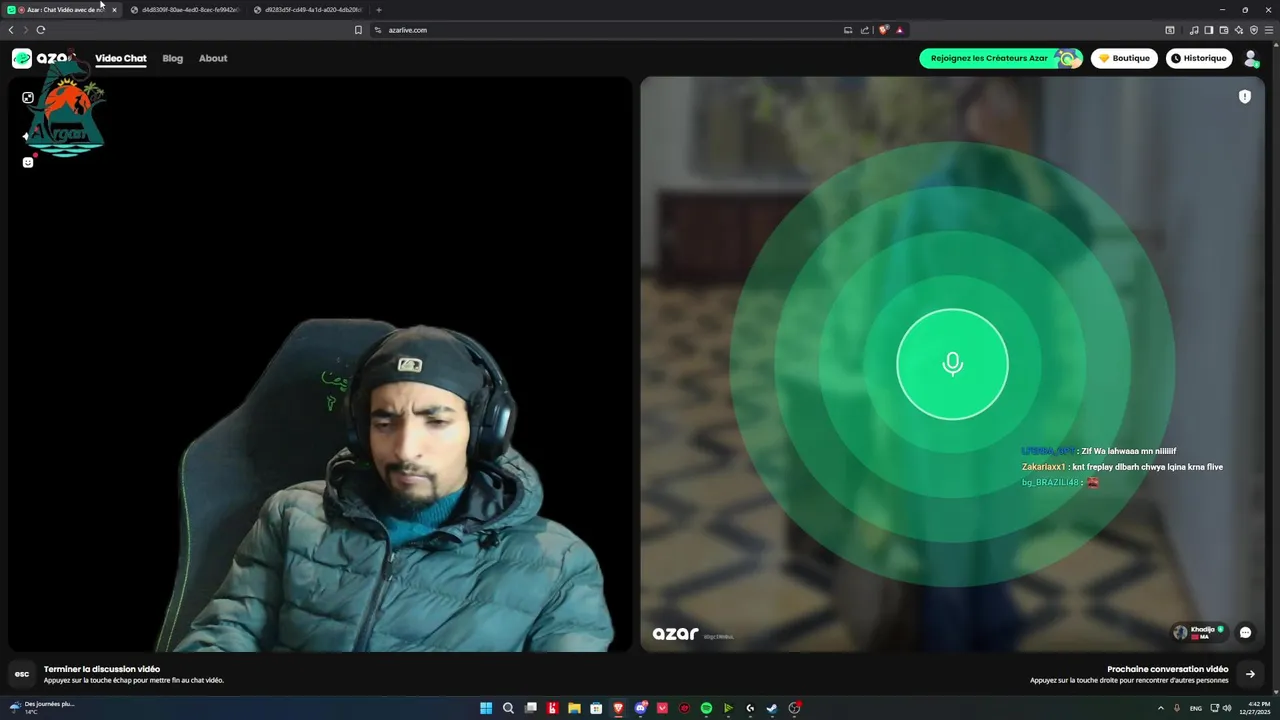Screen dimensions: 1280x720
Task: Click the cast/PiP icon in address bar
Action: tap(848, 30)
